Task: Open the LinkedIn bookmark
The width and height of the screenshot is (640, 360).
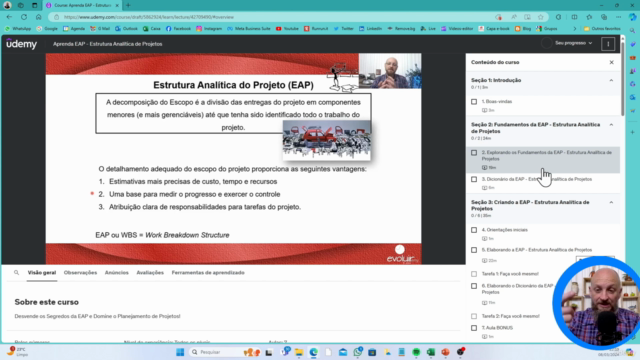Action: 371,29
